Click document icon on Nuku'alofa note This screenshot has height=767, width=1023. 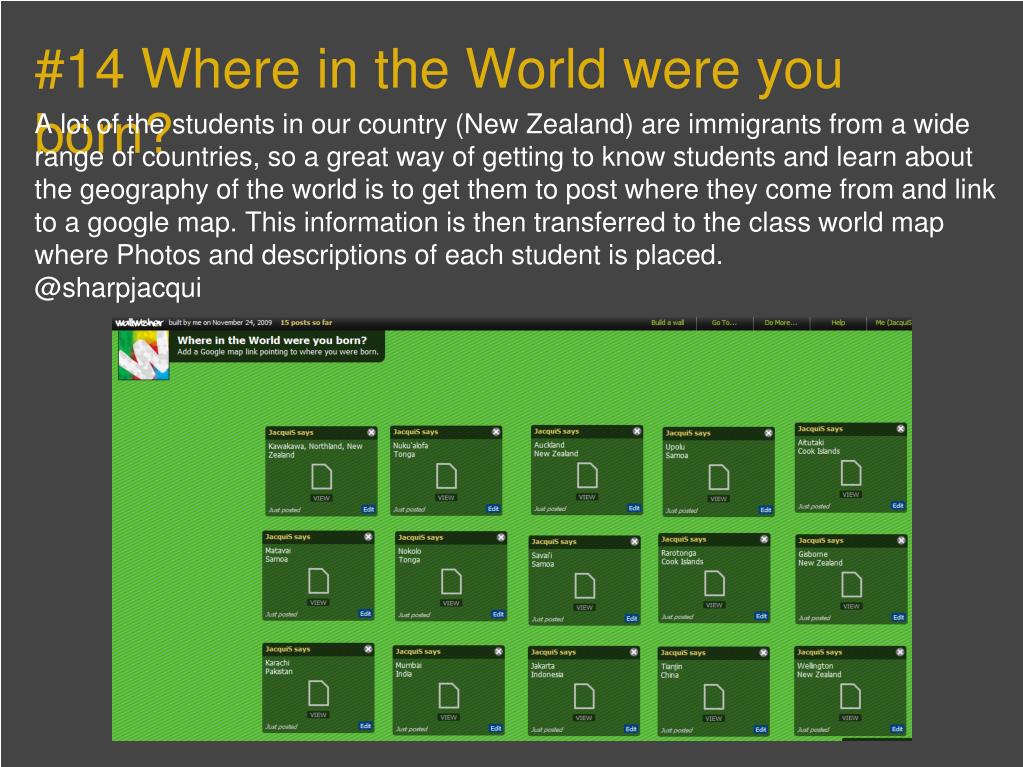click(446, 476)
